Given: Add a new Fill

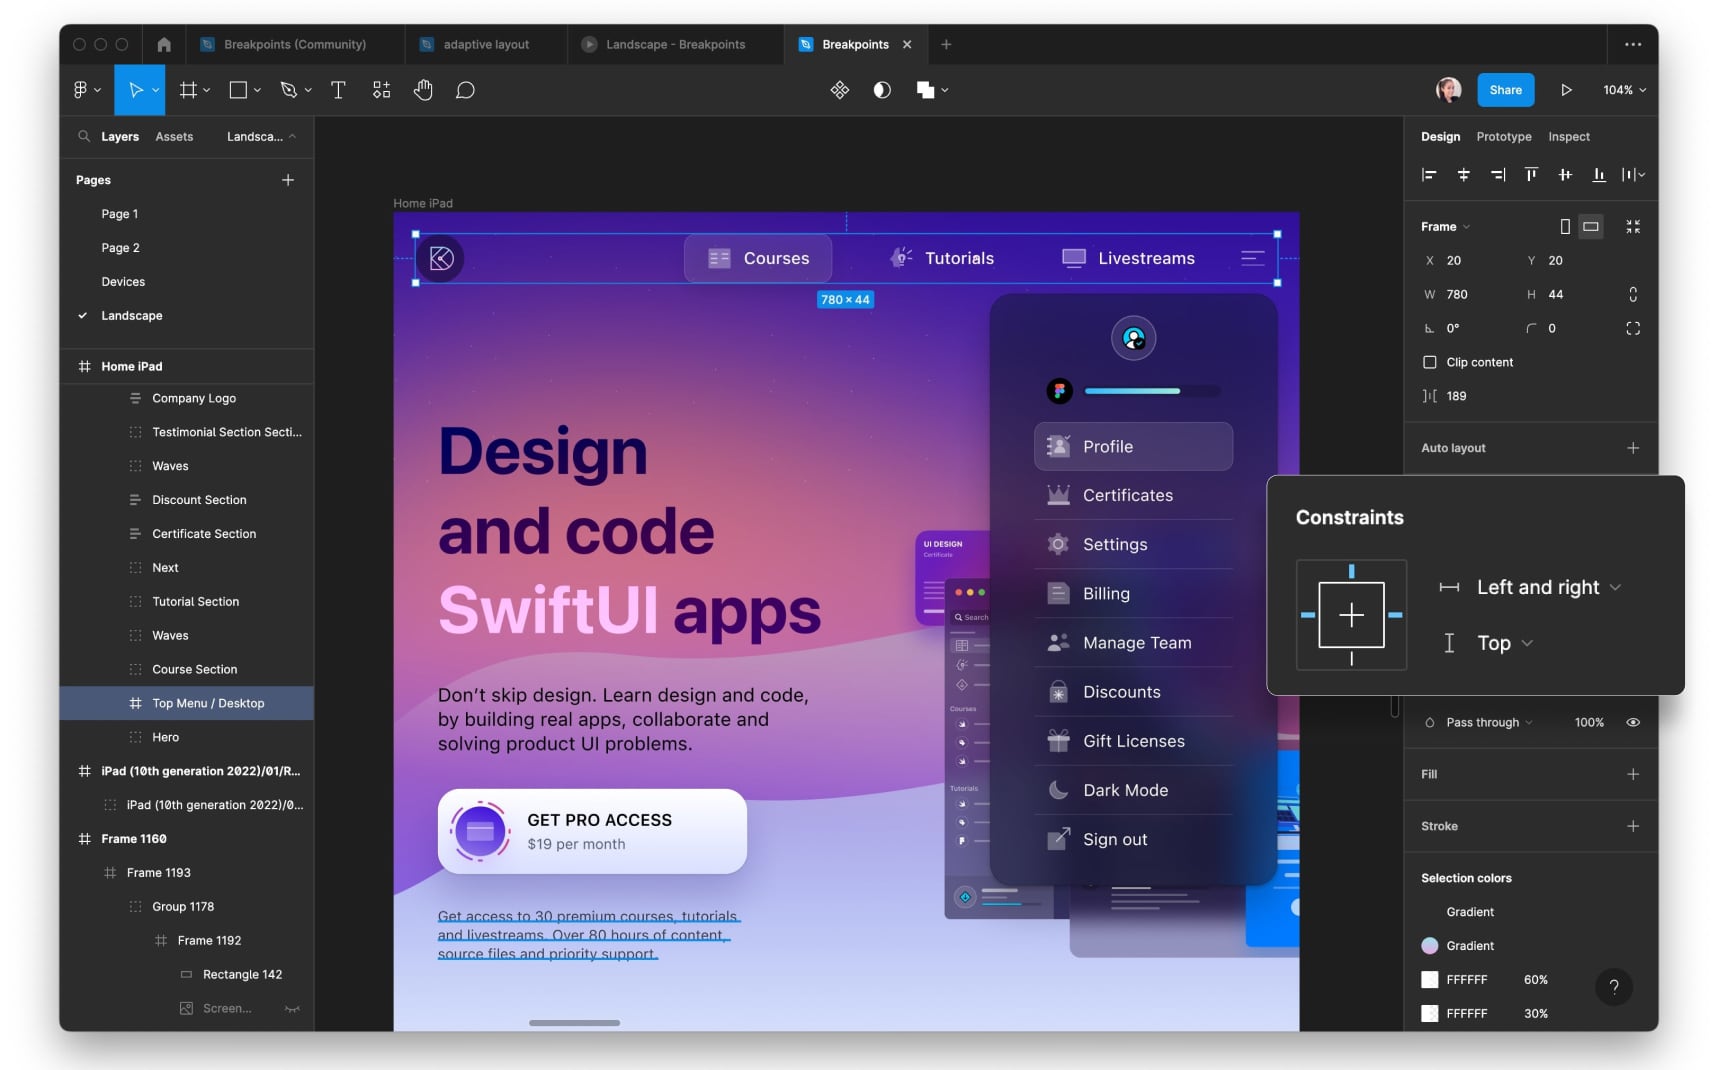Looking at the screenshot, I should pos(1633,774).
